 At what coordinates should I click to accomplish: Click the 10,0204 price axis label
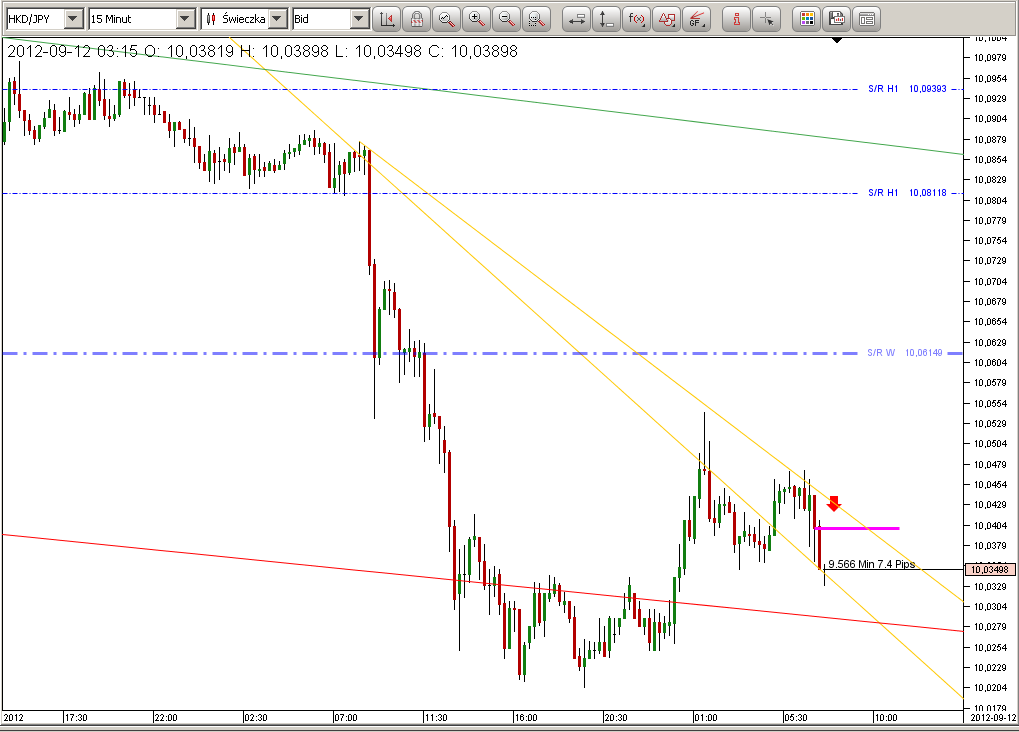(990, 688)
